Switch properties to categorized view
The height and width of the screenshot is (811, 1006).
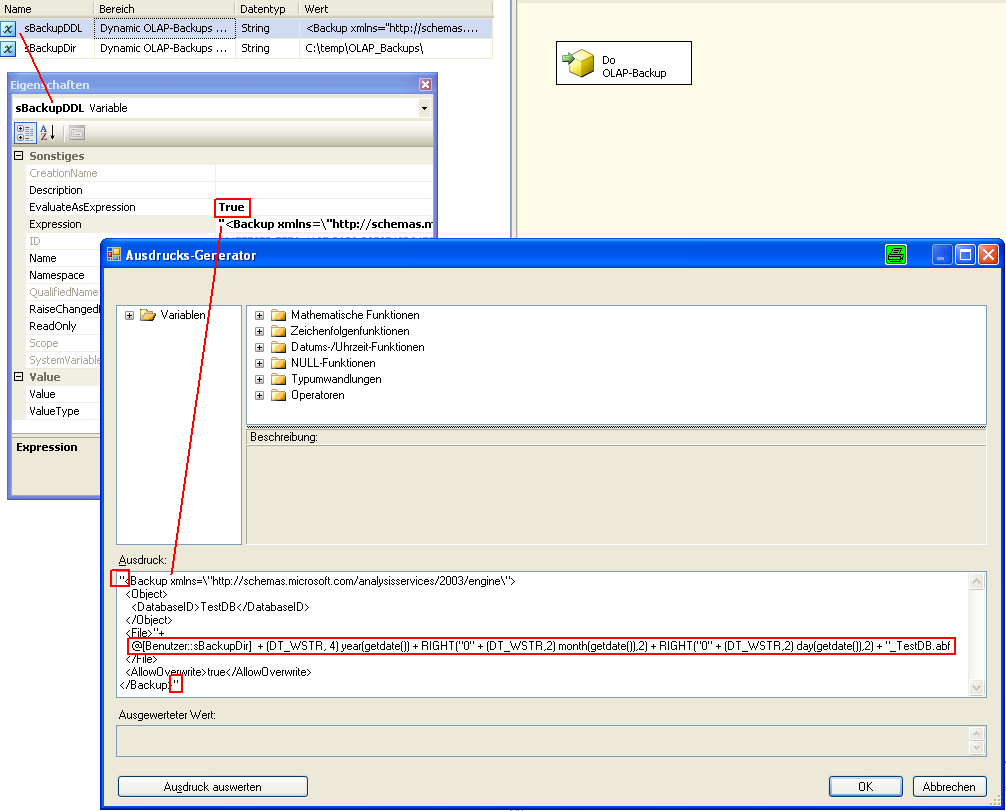click(x=25, y=133)
